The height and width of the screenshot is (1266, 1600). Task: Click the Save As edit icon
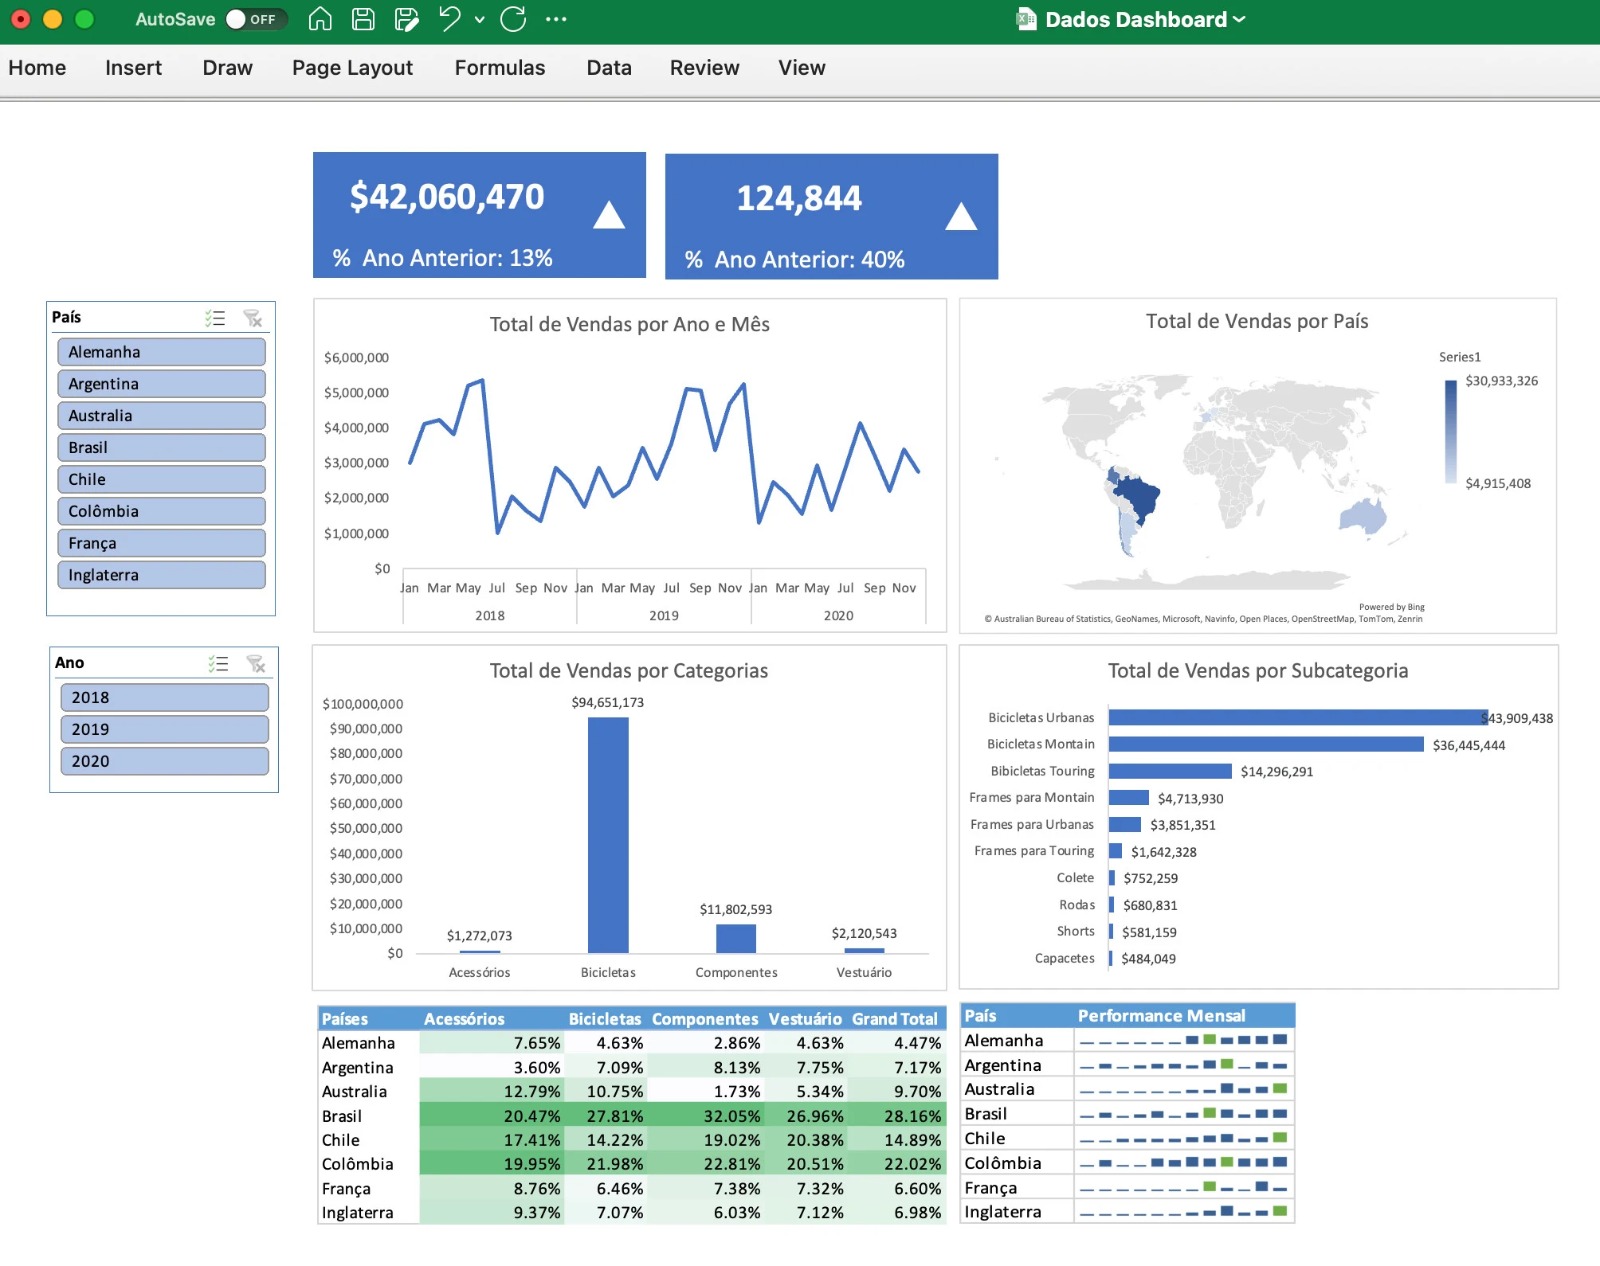pyautogui.click(x=406, y=19)
